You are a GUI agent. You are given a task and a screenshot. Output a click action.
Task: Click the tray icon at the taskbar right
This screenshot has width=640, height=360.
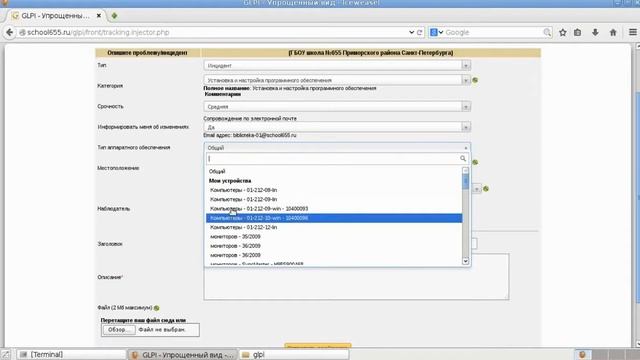pyautogui.click(x=582, y=355)
